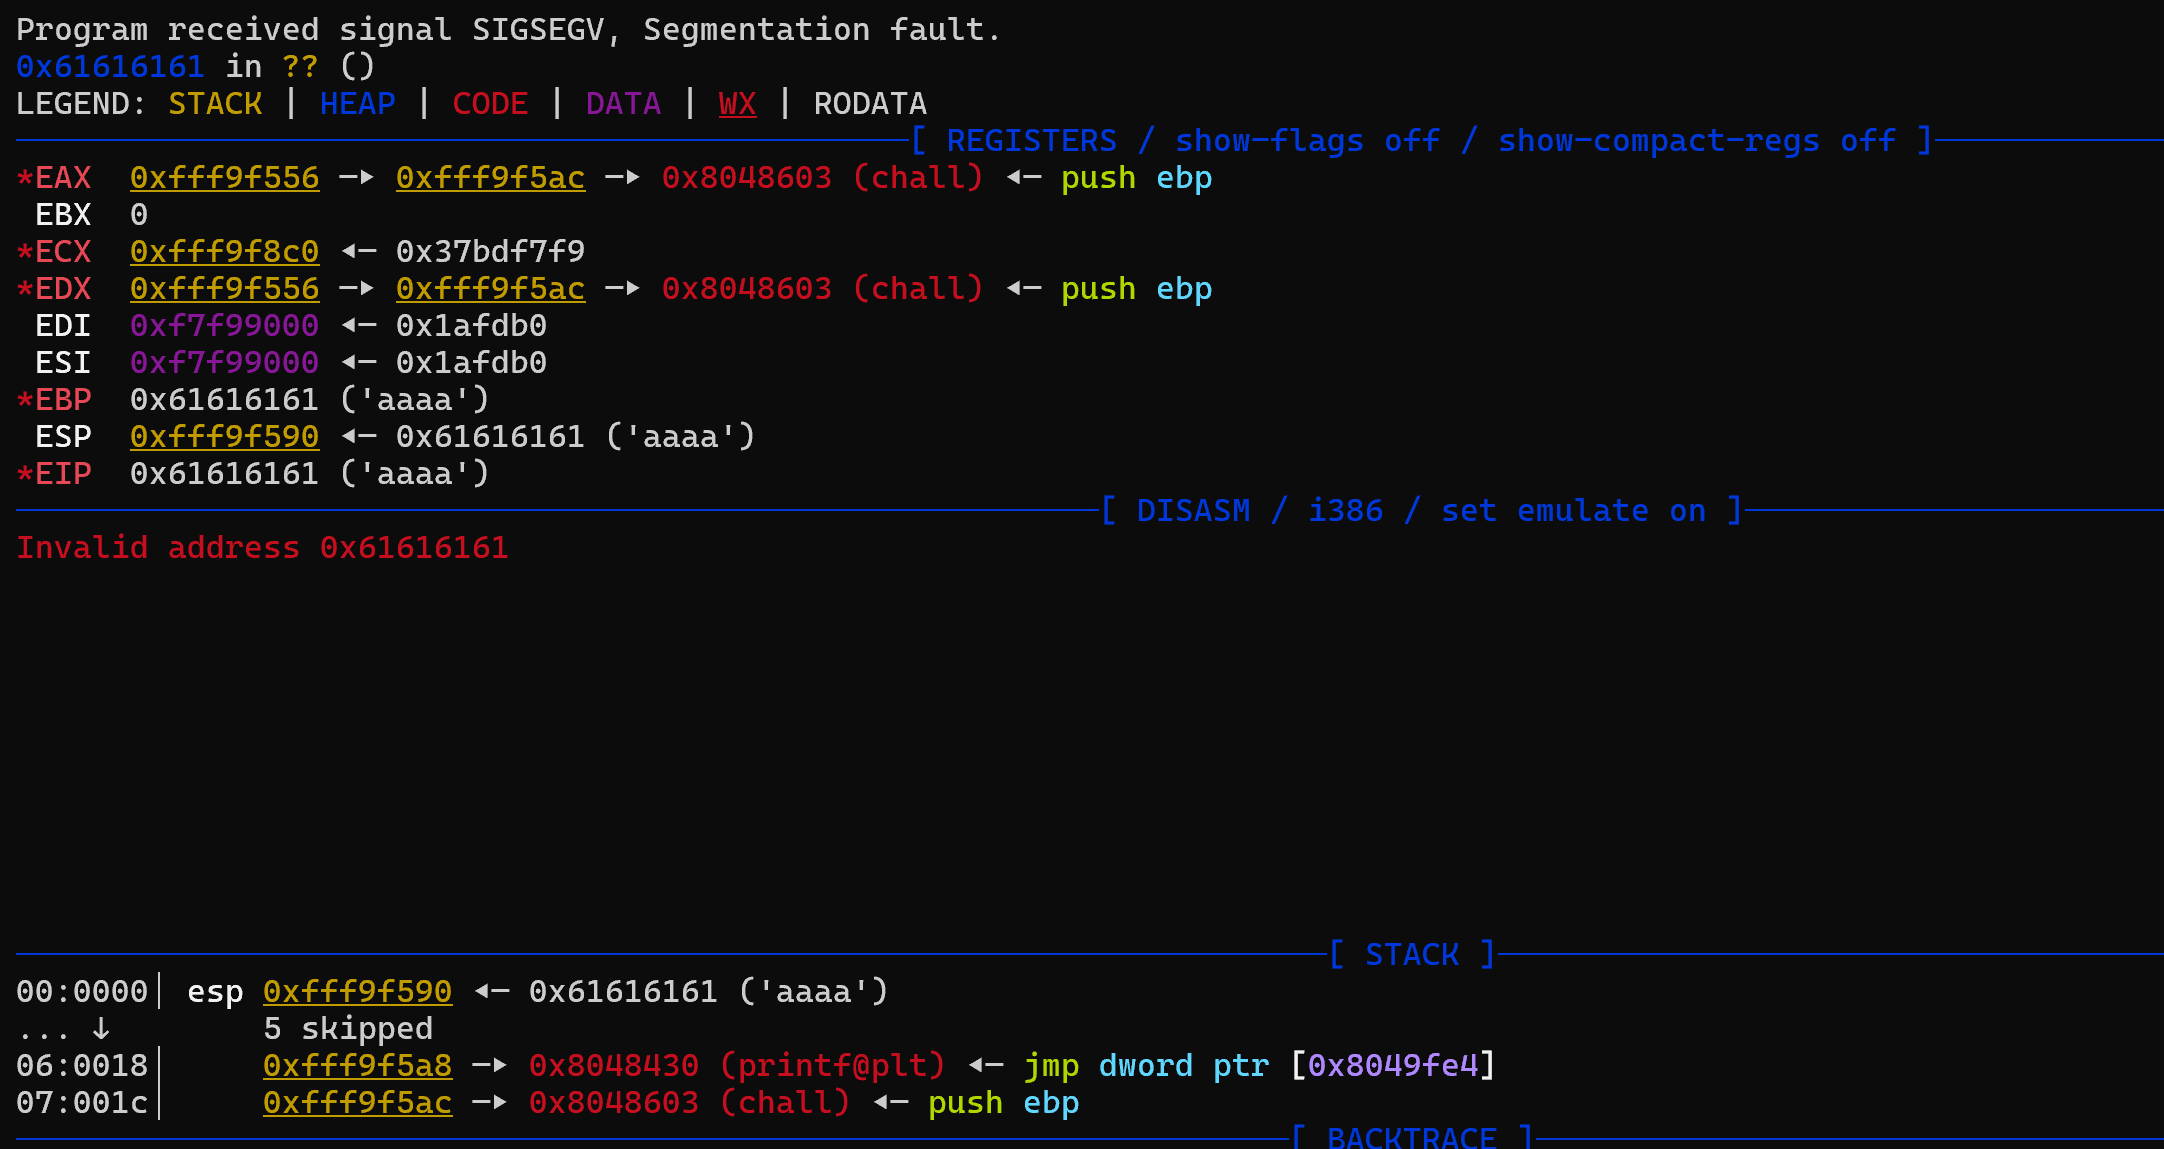
Task: Select 0x8048603 (chall) in stack row 07
Action: point(690,1103)
